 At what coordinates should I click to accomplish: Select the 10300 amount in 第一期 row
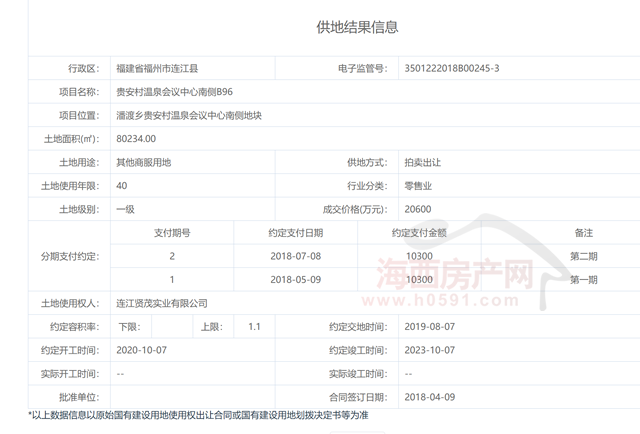click(419, 280)
